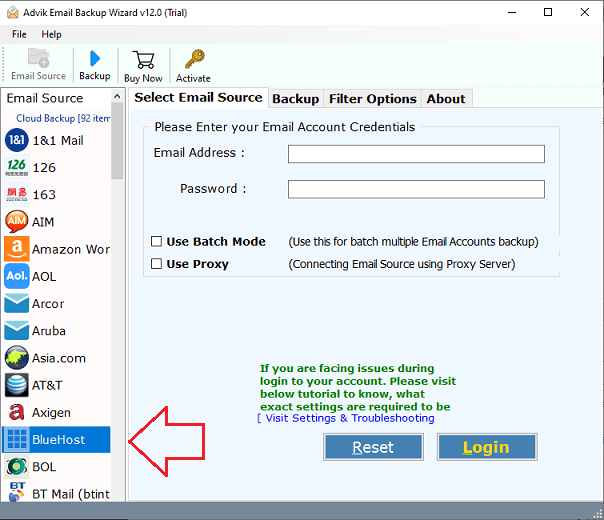Close the Advik Email Backup Wizard window
The width and height of the screenshot is (604, 520).
[585, 12]
